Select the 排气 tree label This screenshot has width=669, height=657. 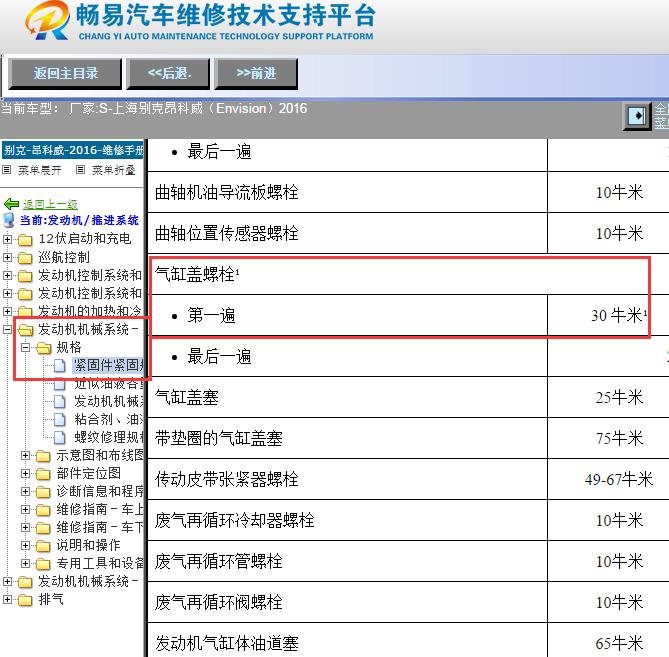coord(51,599)
